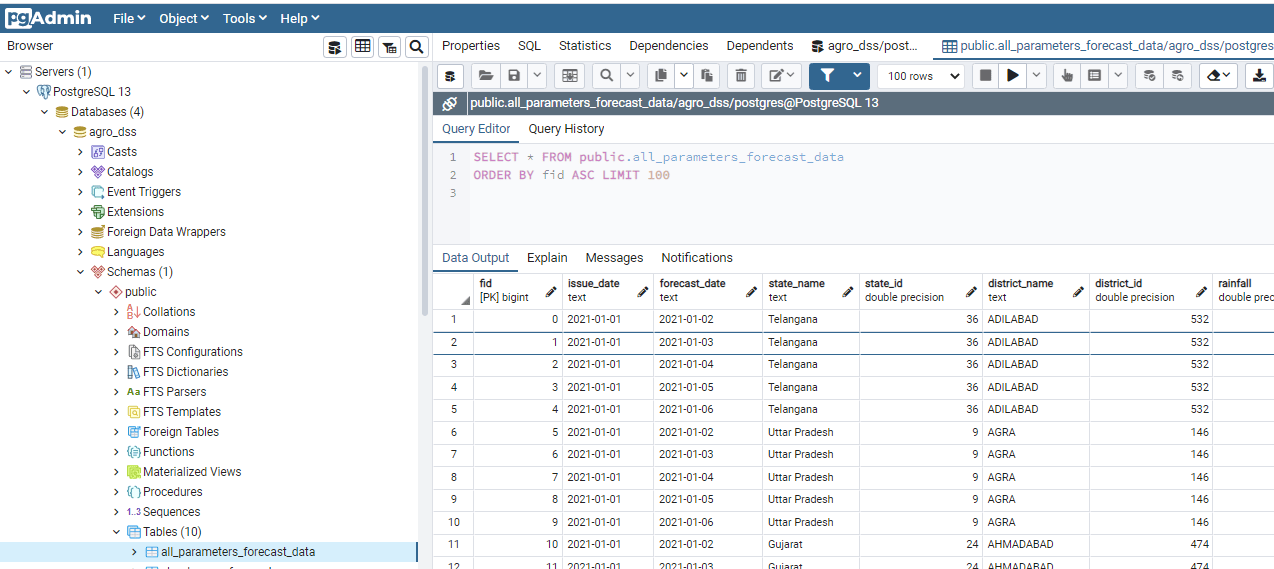This screenshot has height=569, width=1274.
Task: Switch to the Properties tab
Action: (x=471, y=46)
